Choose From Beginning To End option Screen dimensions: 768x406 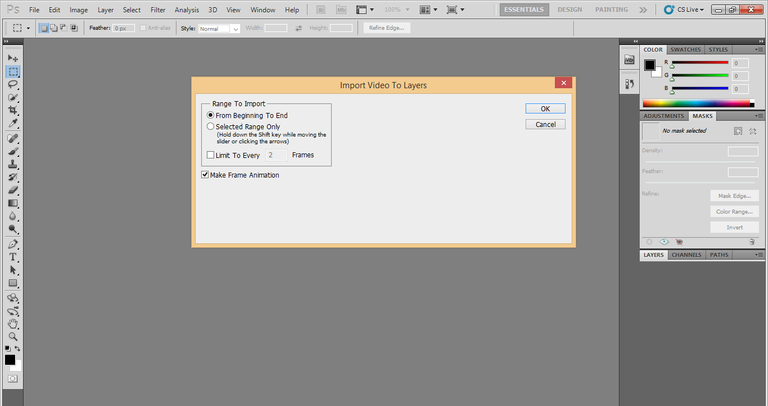(x=247, y=115)
